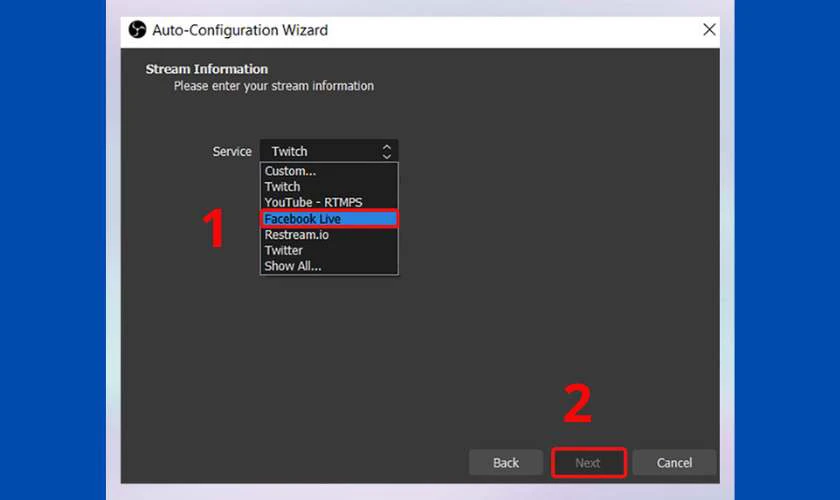The width and height of the screenshot is (840, 500).
Task: Click the 'Please enter your stream information' text
Action: pyautogui.click(x=274, y=86)
